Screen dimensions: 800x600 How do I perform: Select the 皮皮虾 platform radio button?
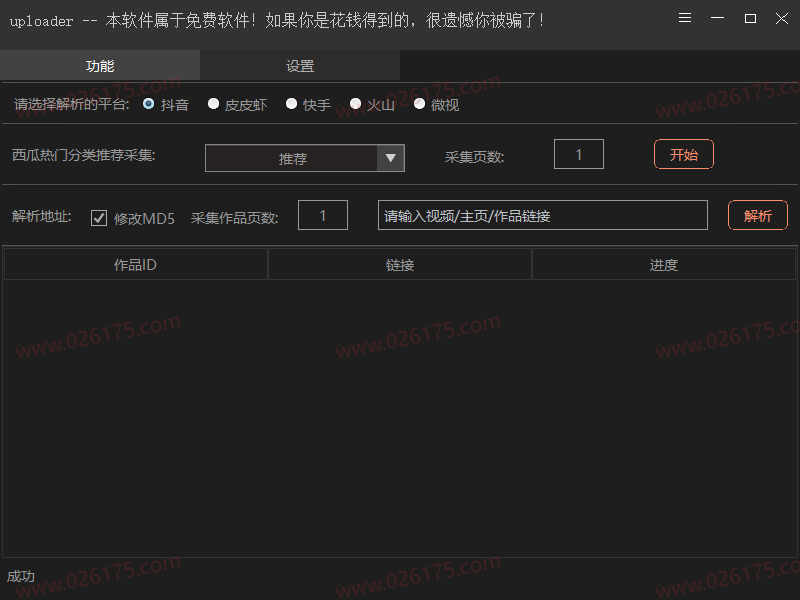(213, 104)
